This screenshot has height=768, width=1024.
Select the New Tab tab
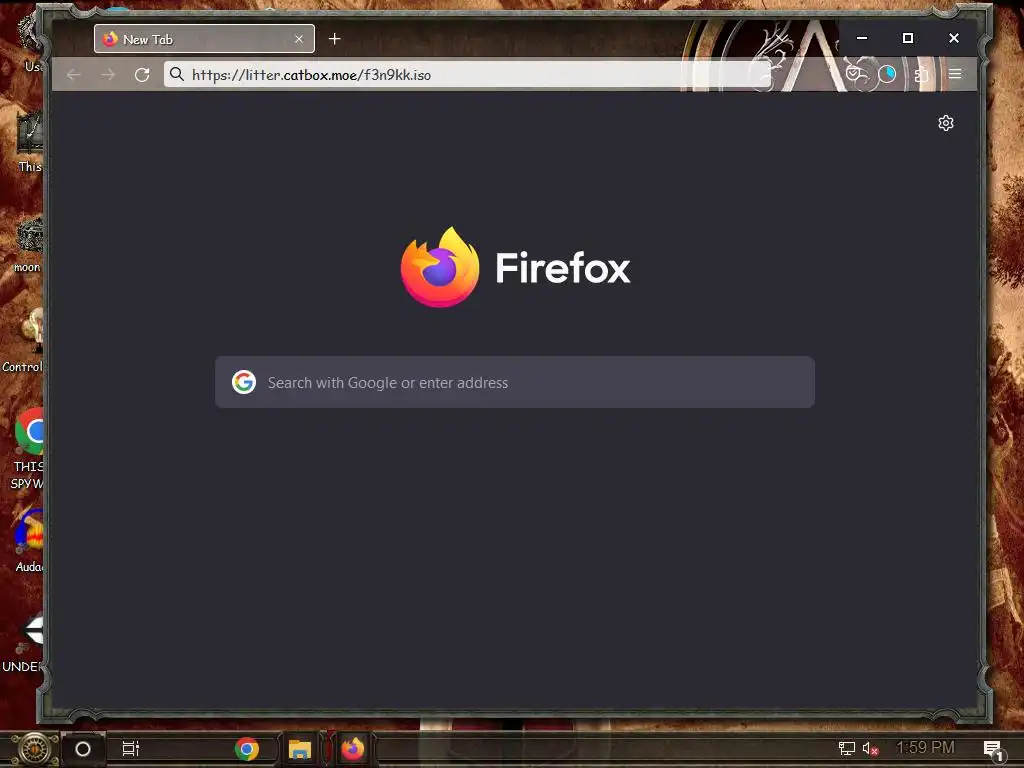tap(204, 39)
